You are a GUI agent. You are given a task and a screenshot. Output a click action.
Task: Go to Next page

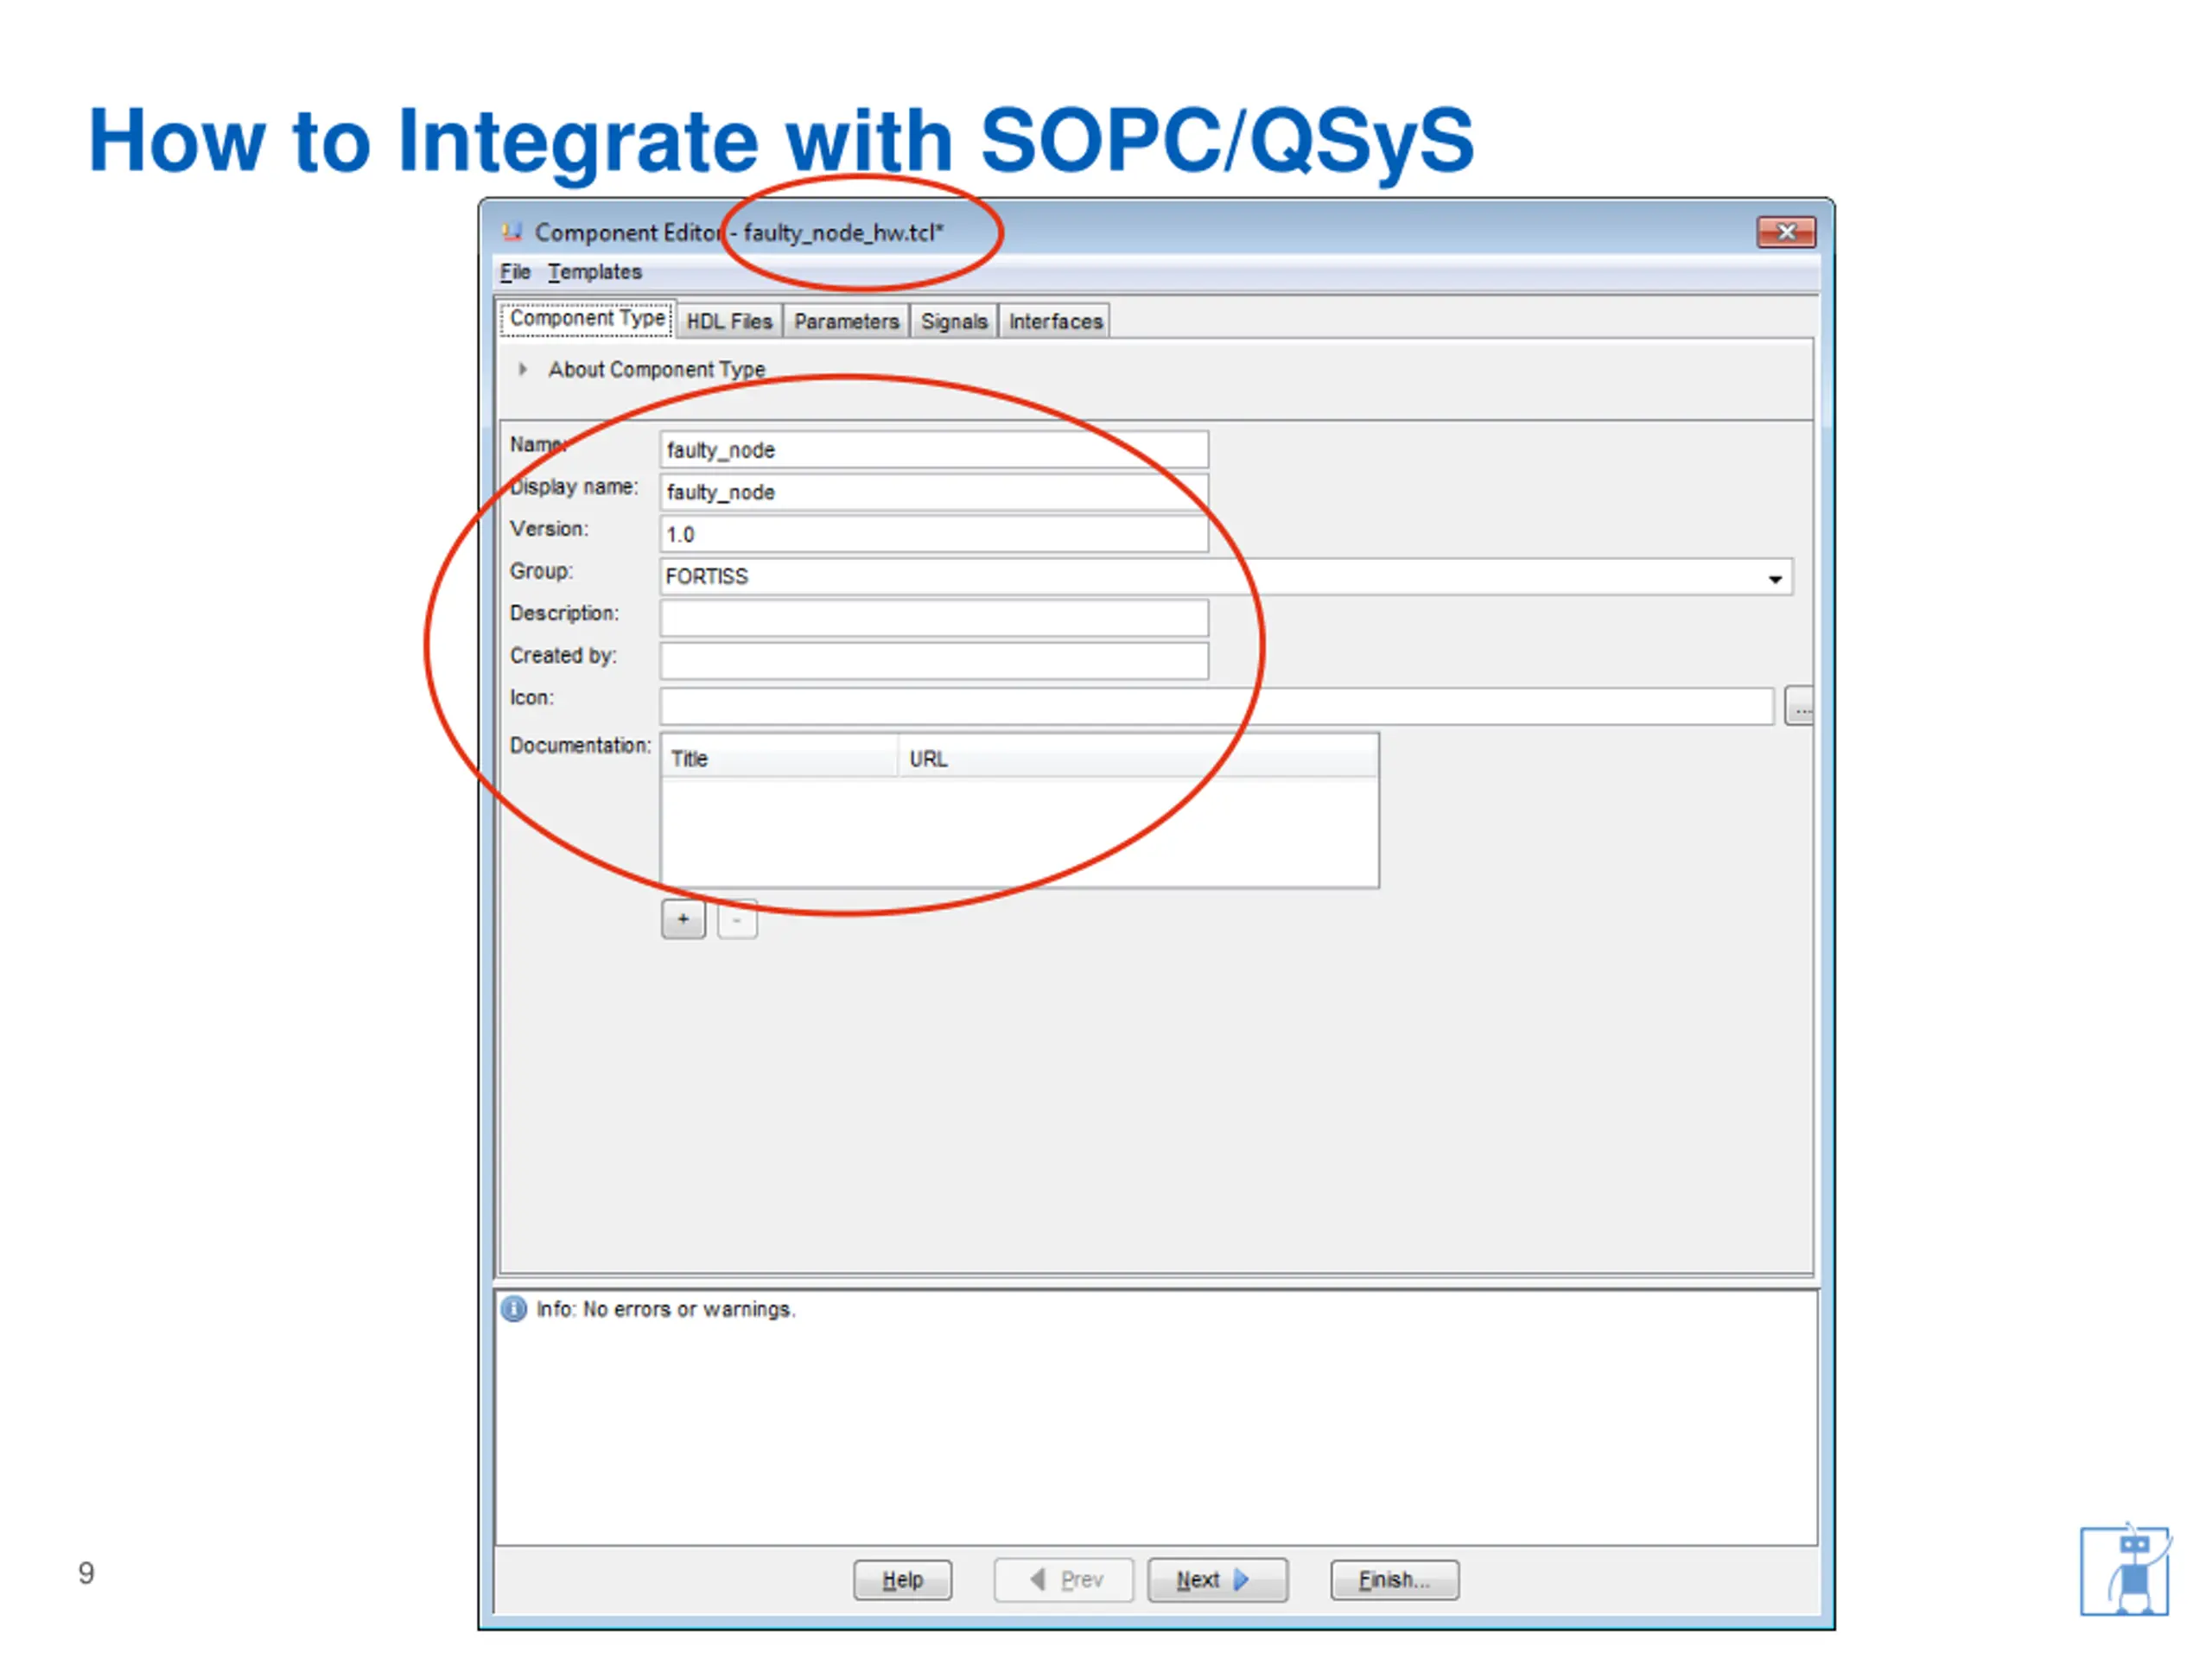pos(1217,1580)
